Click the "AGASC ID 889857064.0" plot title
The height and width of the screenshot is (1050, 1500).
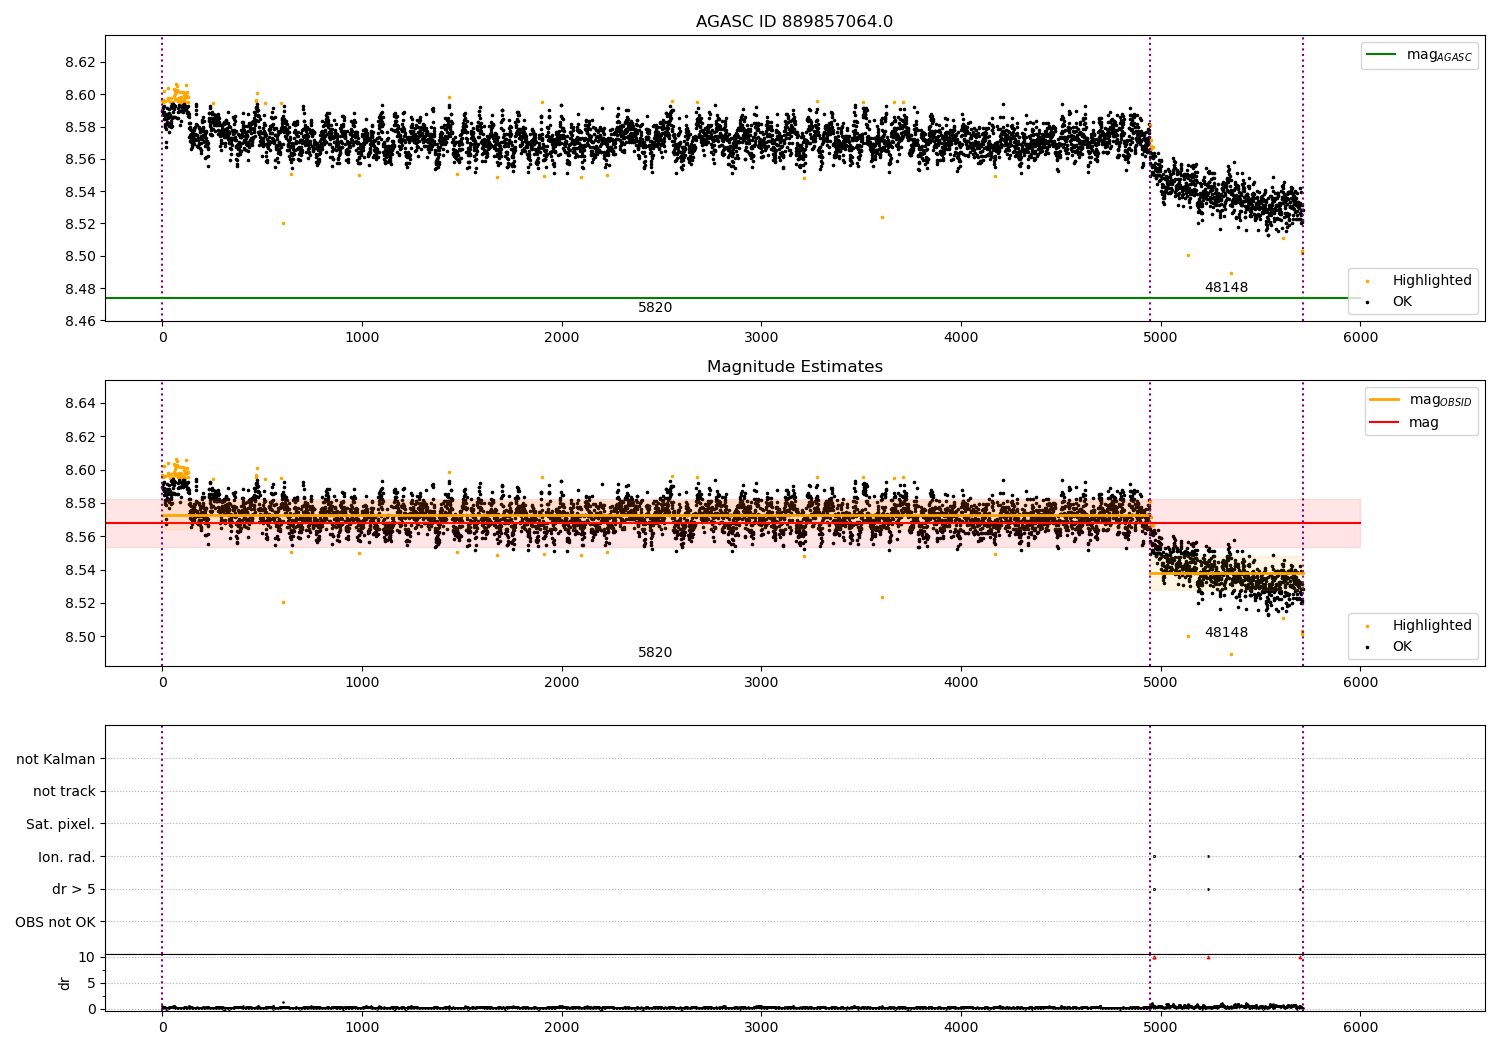coord(794,22)
